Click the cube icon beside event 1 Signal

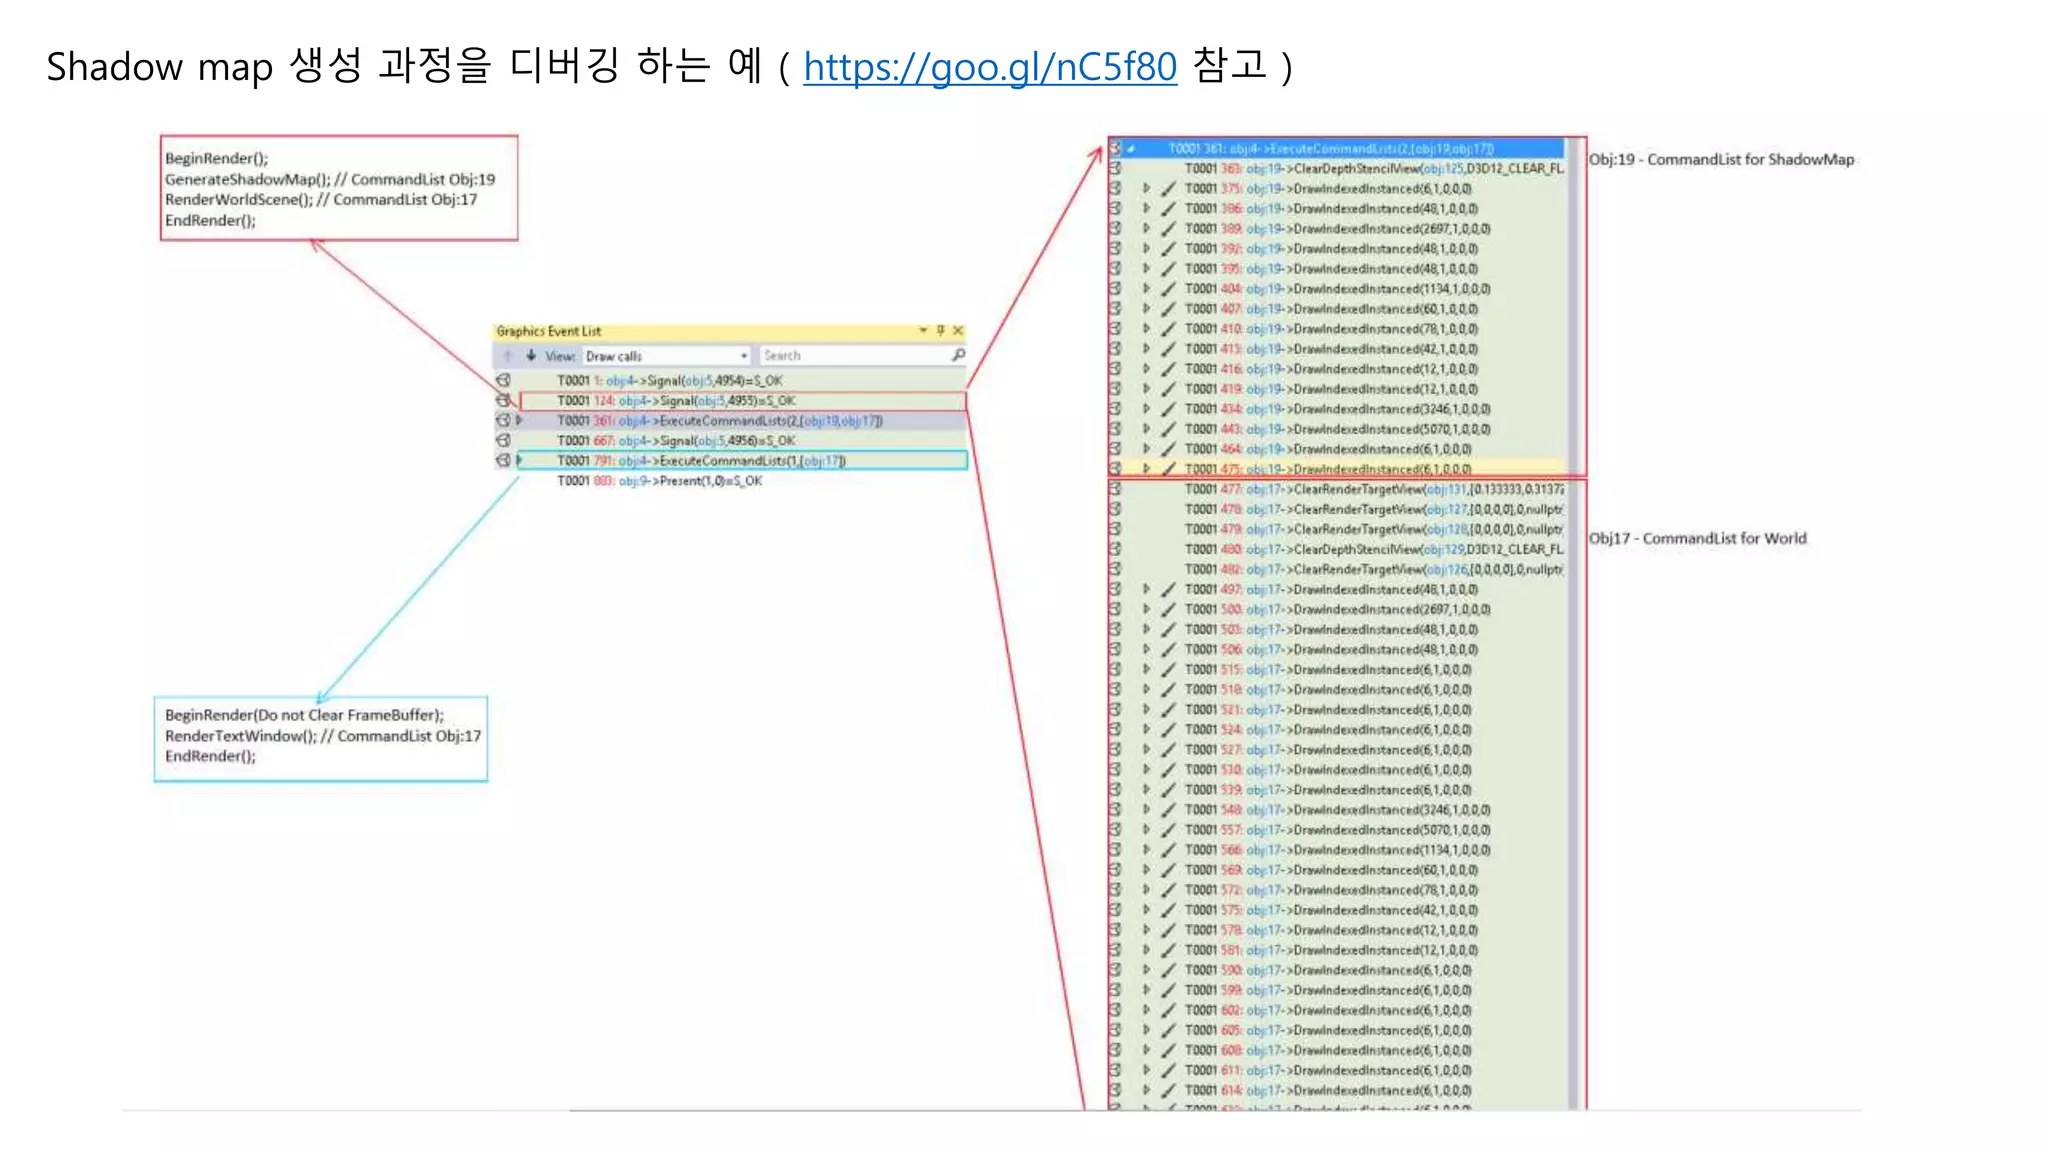pyautogui.click(x=504, y=381)
